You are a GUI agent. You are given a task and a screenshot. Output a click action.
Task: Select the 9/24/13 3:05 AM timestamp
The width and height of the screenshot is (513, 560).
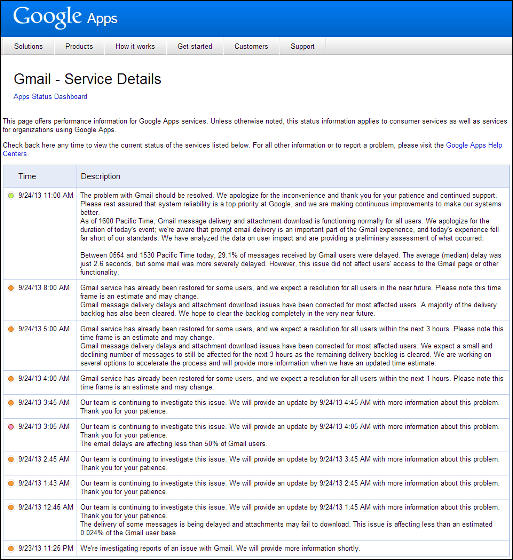[44, 426]
